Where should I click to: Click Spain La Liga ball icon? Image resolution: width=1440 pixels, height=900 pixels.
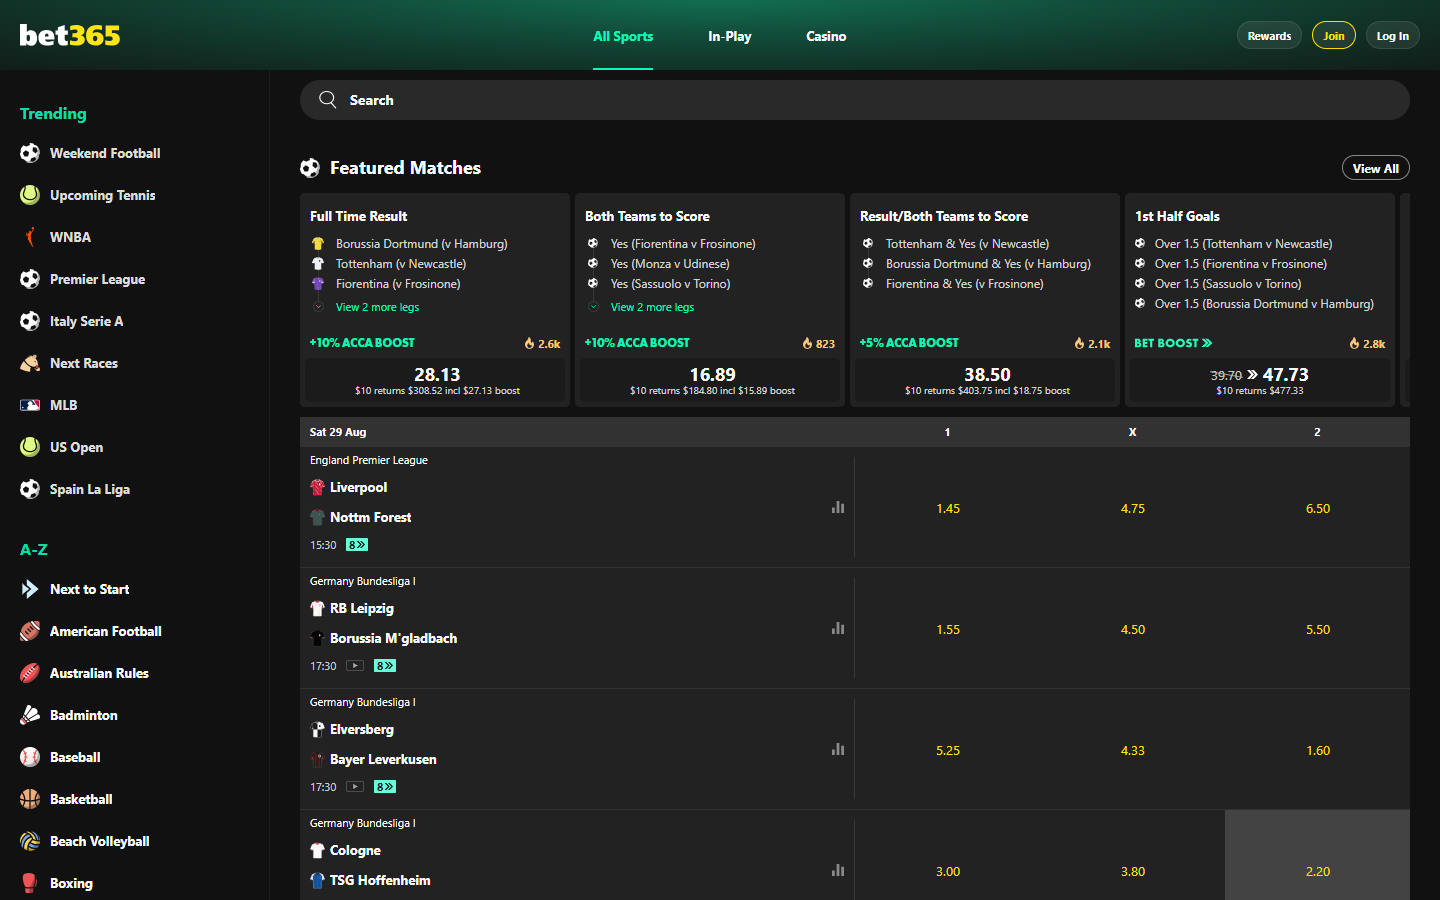click(x=30, y=489)
